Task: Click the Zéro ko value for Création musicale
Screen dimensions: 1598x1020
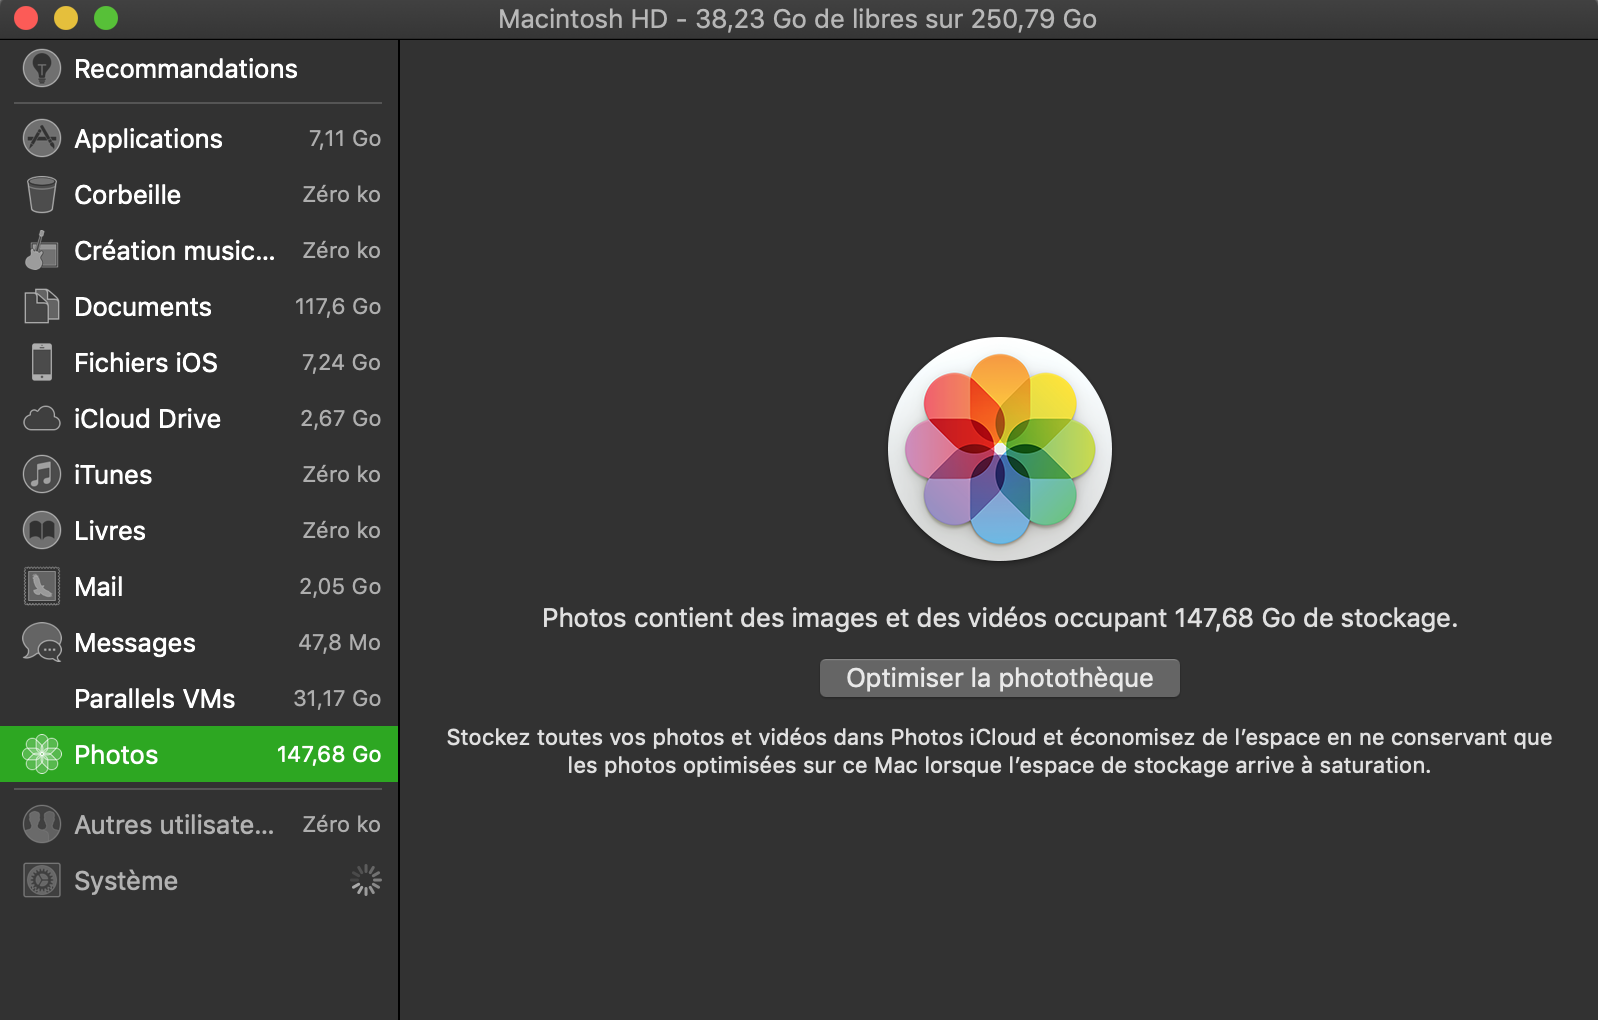Action: (x=342, y=250)
